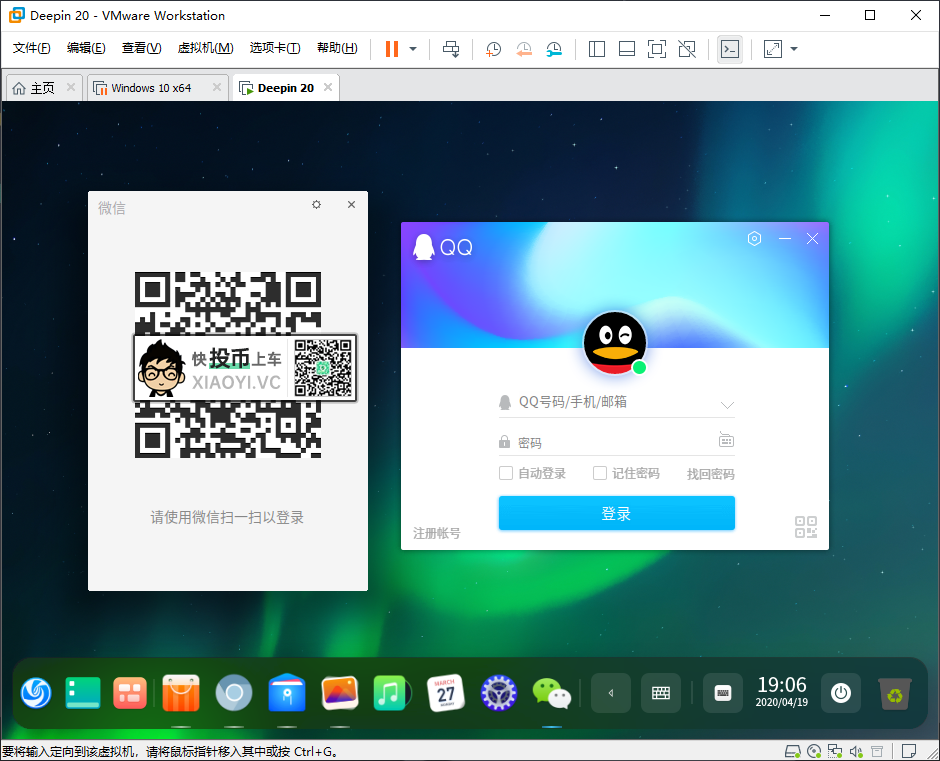940x761 pixels.
Task: Click the VMware status bar sound icon
Action: 855,751
